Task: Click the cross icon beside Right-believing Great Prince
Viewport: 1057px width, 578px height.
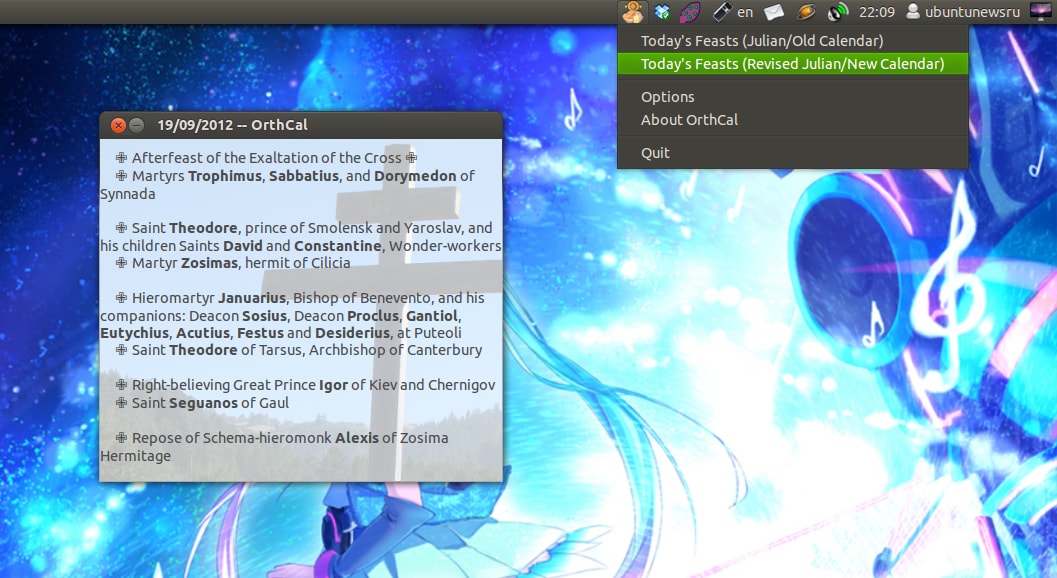Action: (x=121, y=384)
